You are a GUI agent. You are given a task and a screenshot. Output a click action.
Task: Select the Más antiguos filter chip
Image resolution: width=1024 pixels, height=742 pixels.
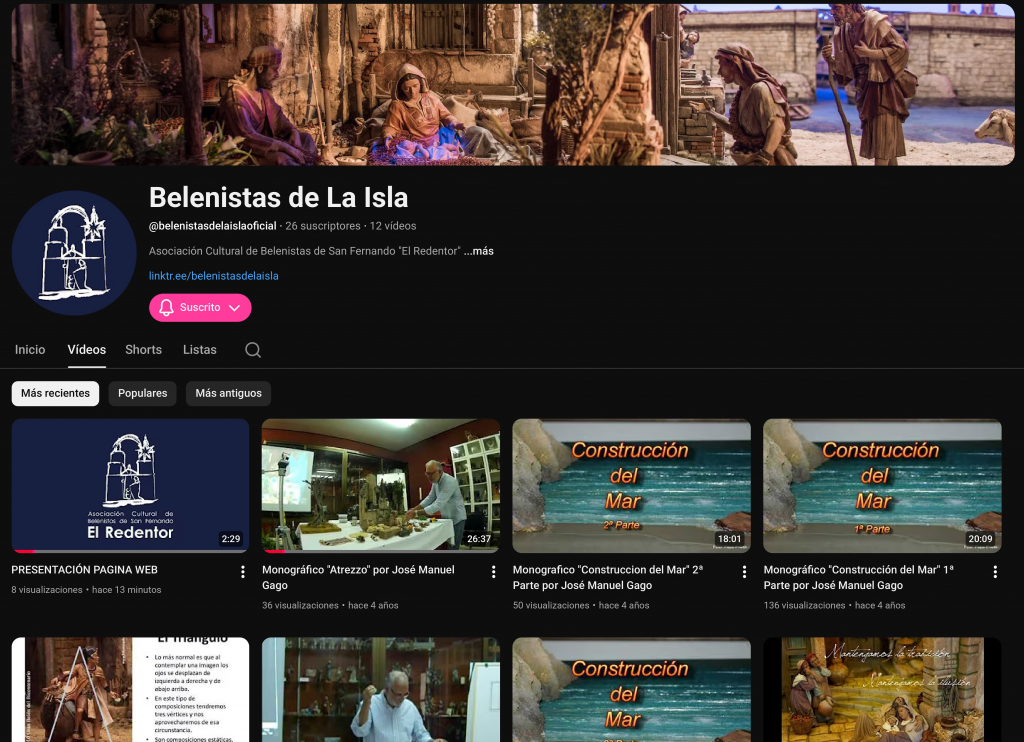coord(228,393)
